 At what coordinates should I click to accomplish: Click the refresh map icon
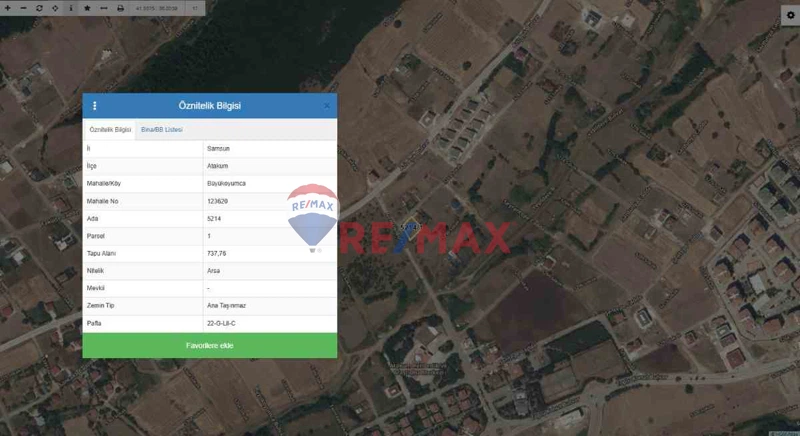point(39,8)
